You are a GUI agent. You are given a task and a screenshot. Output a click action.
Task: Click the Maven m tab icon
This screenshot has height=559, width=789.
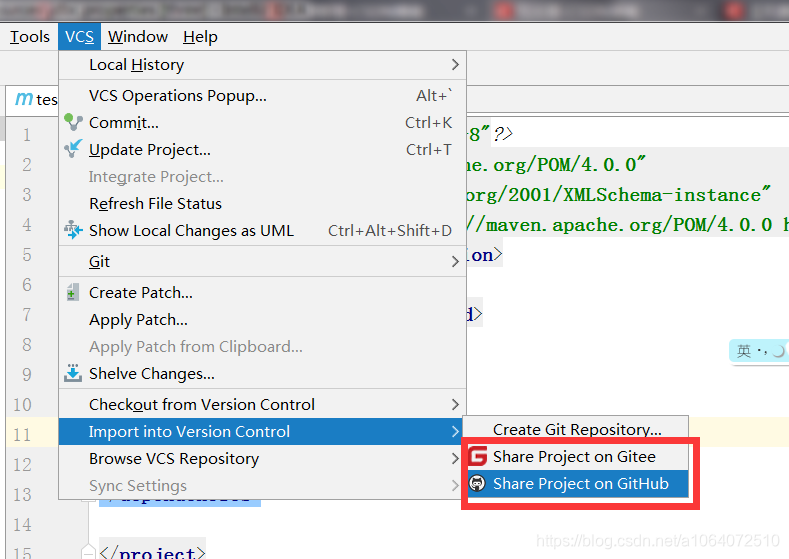pos(24,99)
